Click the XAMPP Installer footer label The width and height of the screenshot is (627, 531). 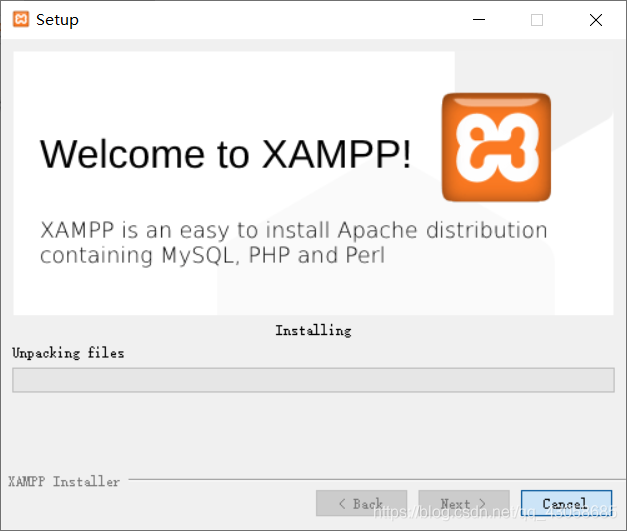(64, 481)
